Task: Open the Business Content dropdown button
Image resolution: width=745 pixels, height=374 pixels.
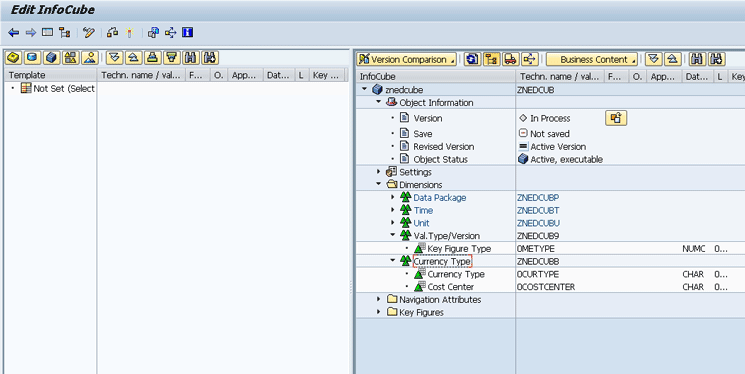Action: point(592,59)
